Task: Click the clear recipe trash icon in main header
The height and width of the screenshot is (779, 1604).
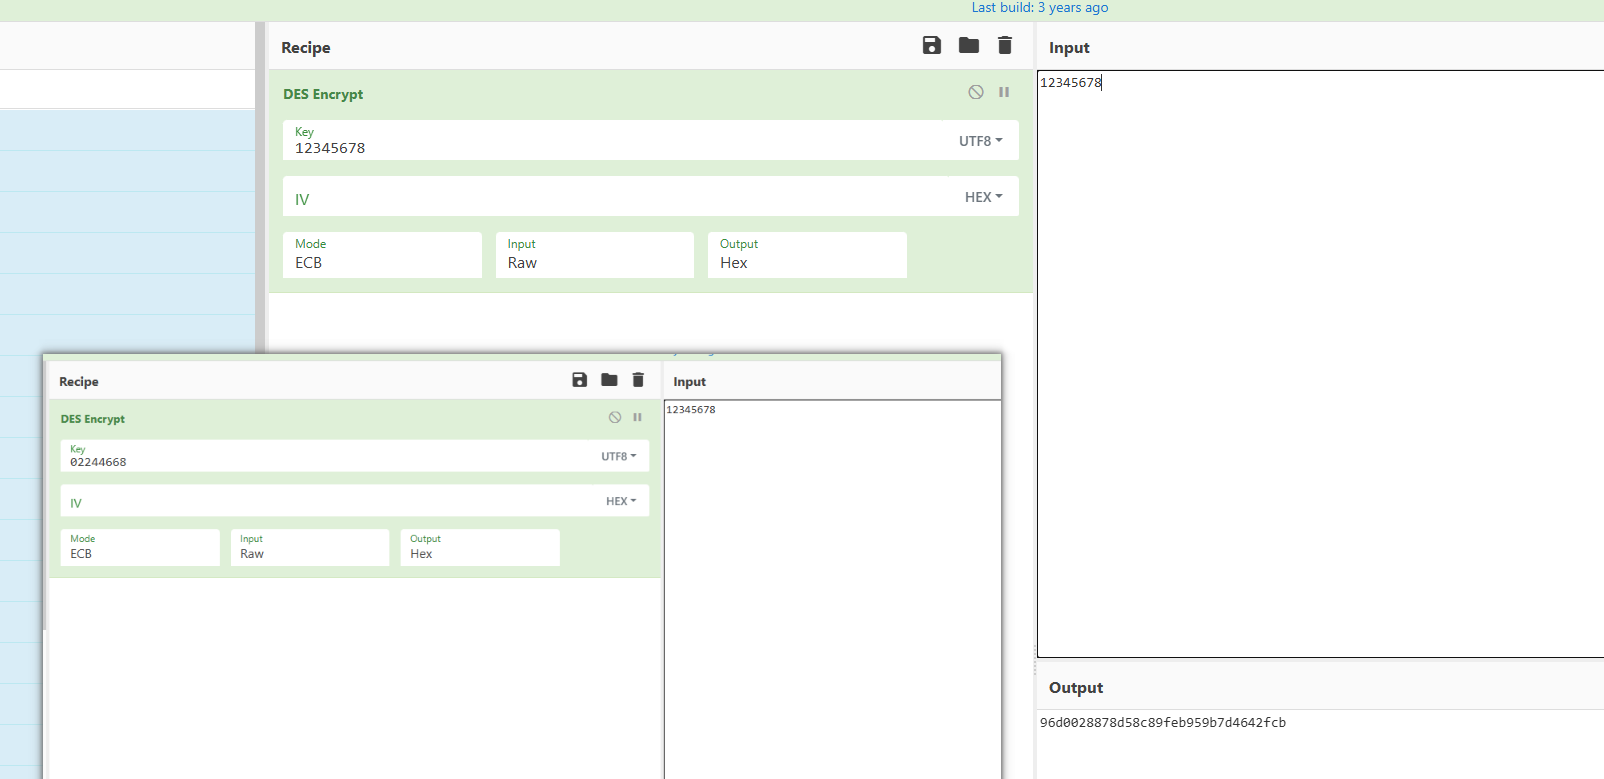Action: coord(1005,45)
